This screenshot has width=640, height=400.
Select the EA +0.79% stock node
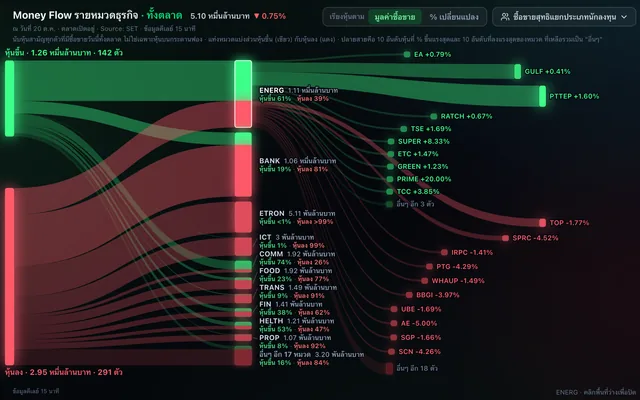tap(428, 54)
